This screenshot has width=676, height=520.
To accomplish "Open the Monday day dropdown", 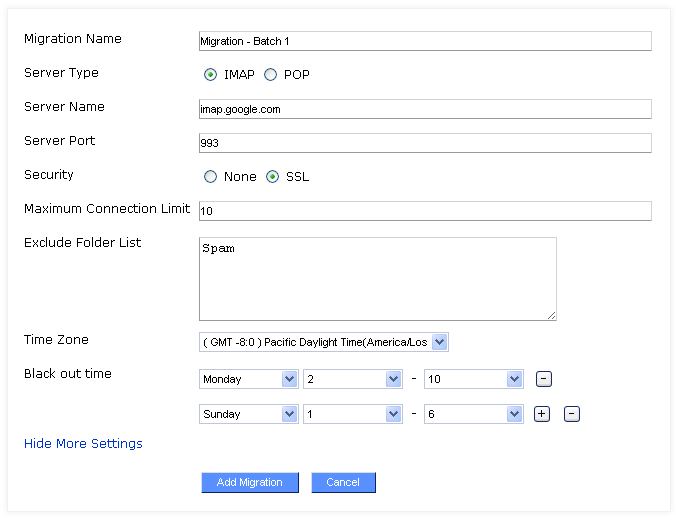I will pyautogui.click(x=249, y=379).
